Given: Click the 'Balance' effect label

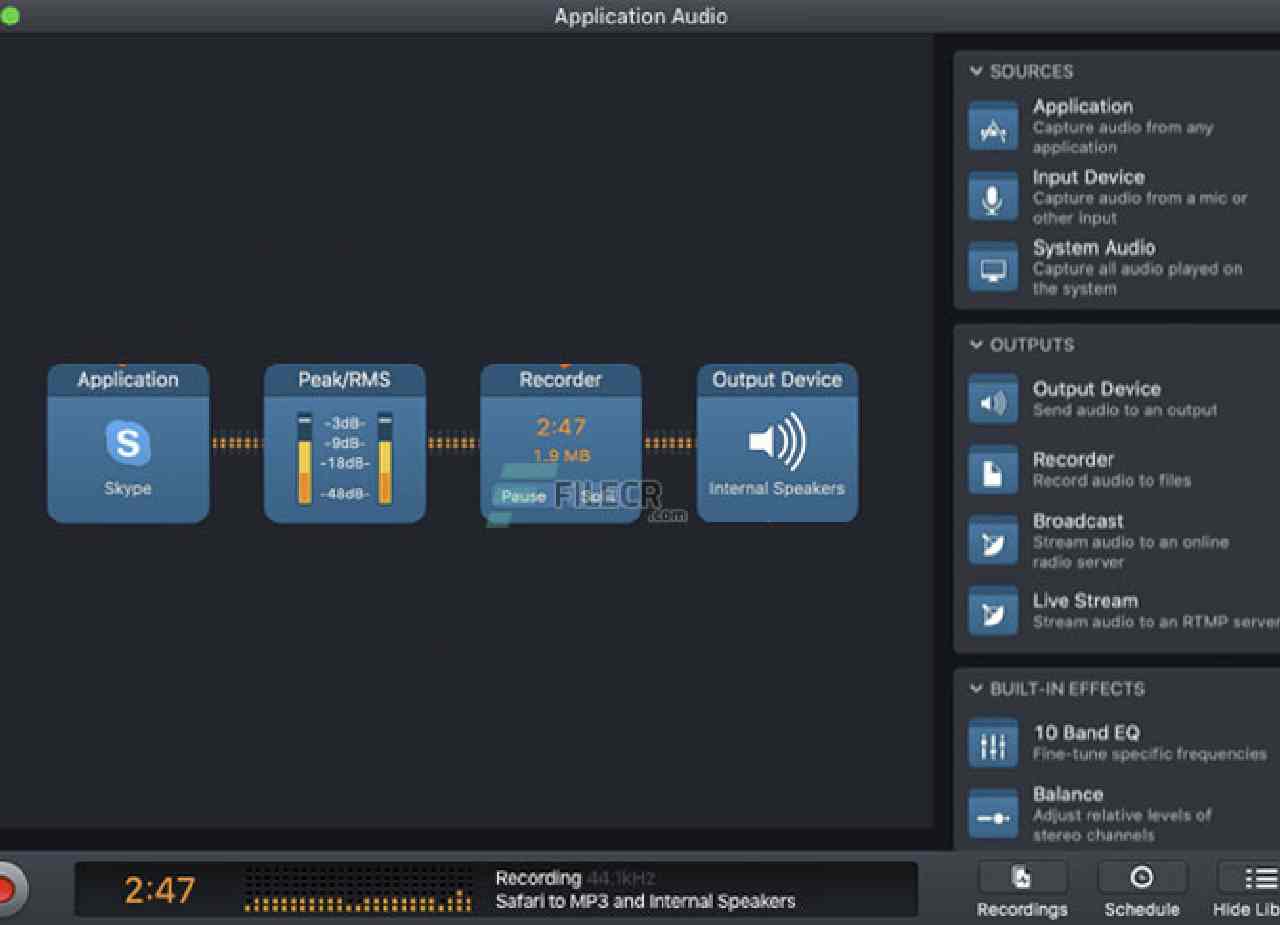Looking at the screenshot, I should pos(1068,794).
